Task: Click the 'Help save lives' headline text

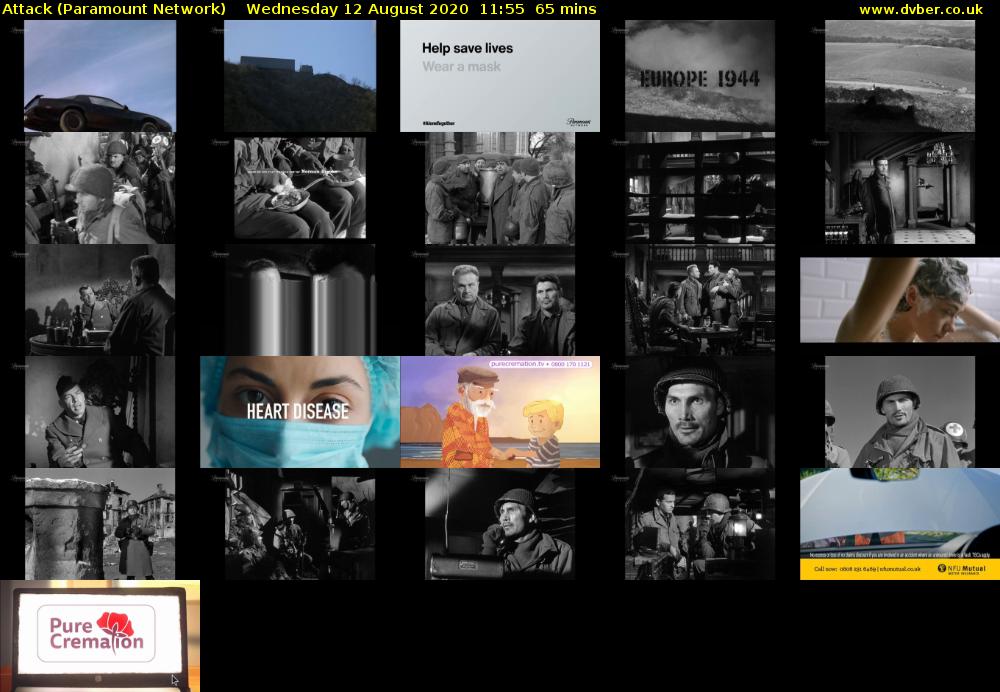Action: pyautogui.click(x=467, y=48)
